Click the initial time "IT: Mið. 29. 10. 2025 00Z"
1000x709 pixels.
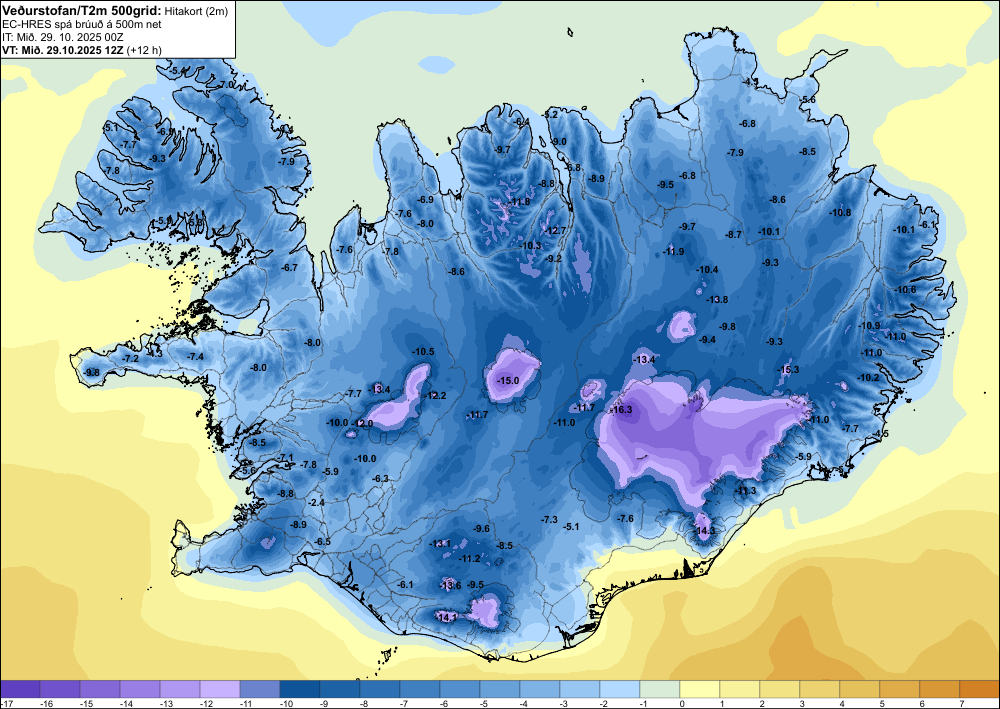coord(62,37)
